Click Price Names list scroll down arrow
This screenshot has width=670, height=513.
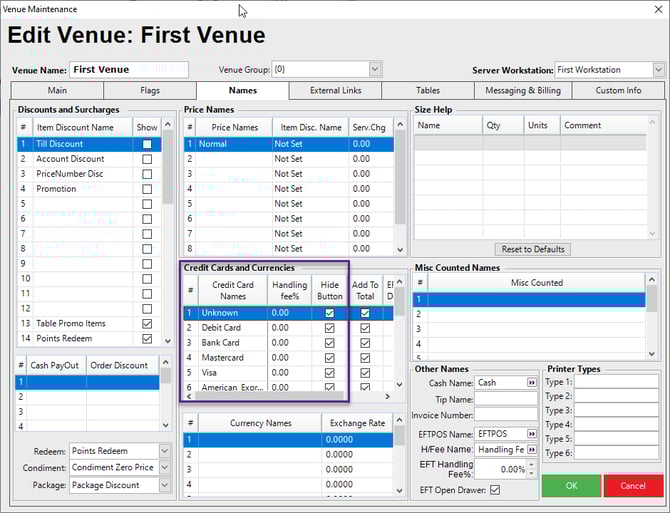(x=400, y=249)
